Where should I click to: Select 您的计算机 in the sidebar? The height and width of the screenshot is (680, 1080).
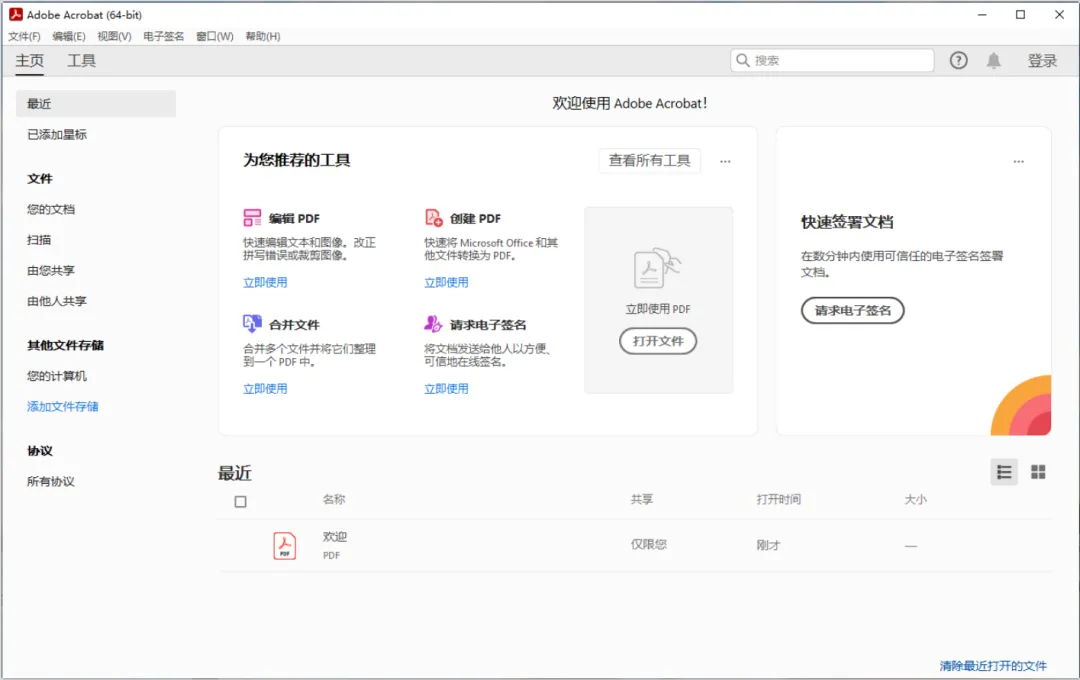[x=57, y=376]
